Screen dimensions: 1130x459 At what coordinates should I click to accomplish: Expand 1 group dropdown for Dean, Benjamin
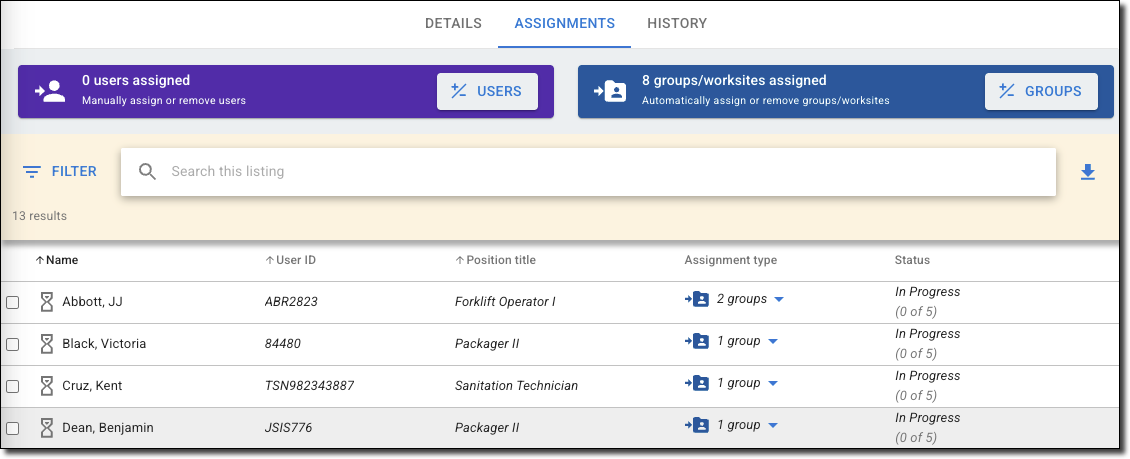point(772,426)
